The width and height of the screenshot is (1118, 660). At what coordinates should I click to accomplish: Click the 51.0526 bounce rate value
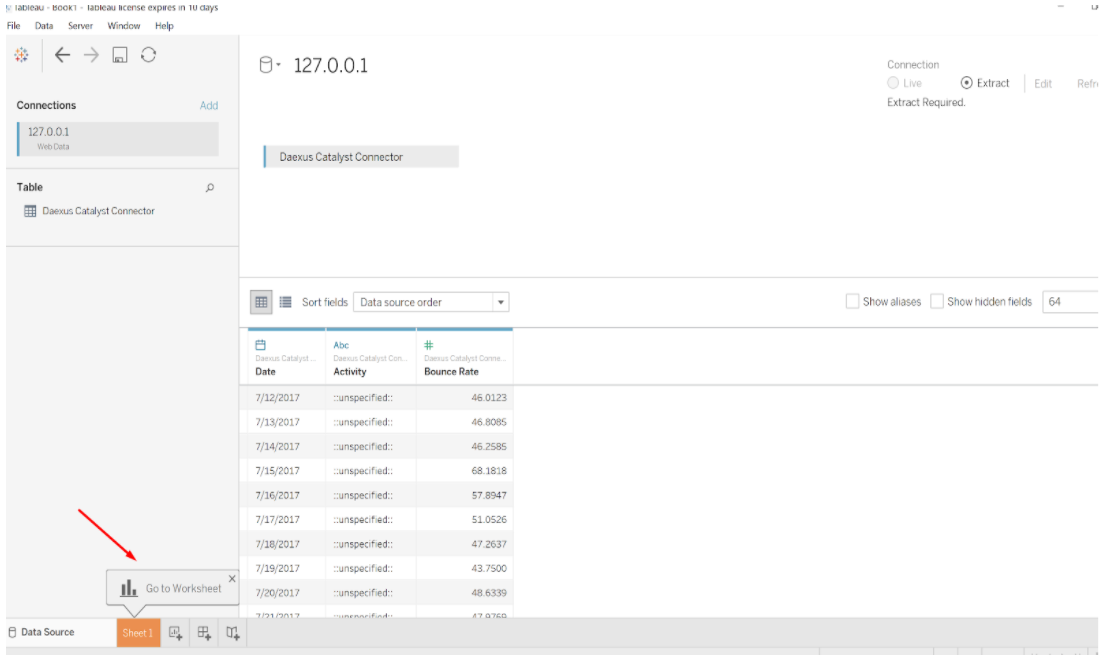[488, 520]
